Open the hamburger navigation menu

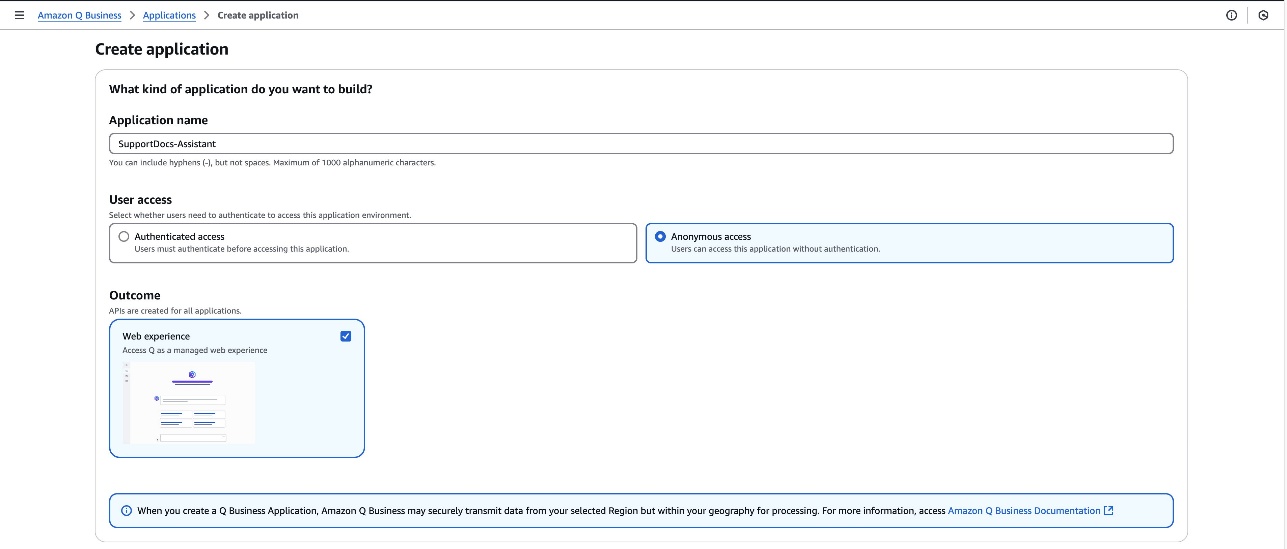[x=19, y=15]
